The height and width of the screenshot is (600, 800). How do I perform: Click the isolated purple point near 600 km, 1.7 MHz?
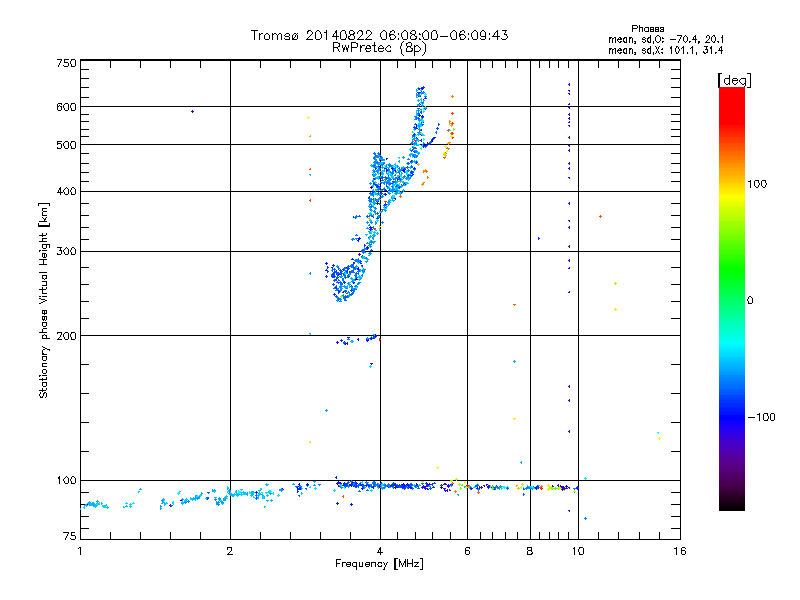click(192, 111)
